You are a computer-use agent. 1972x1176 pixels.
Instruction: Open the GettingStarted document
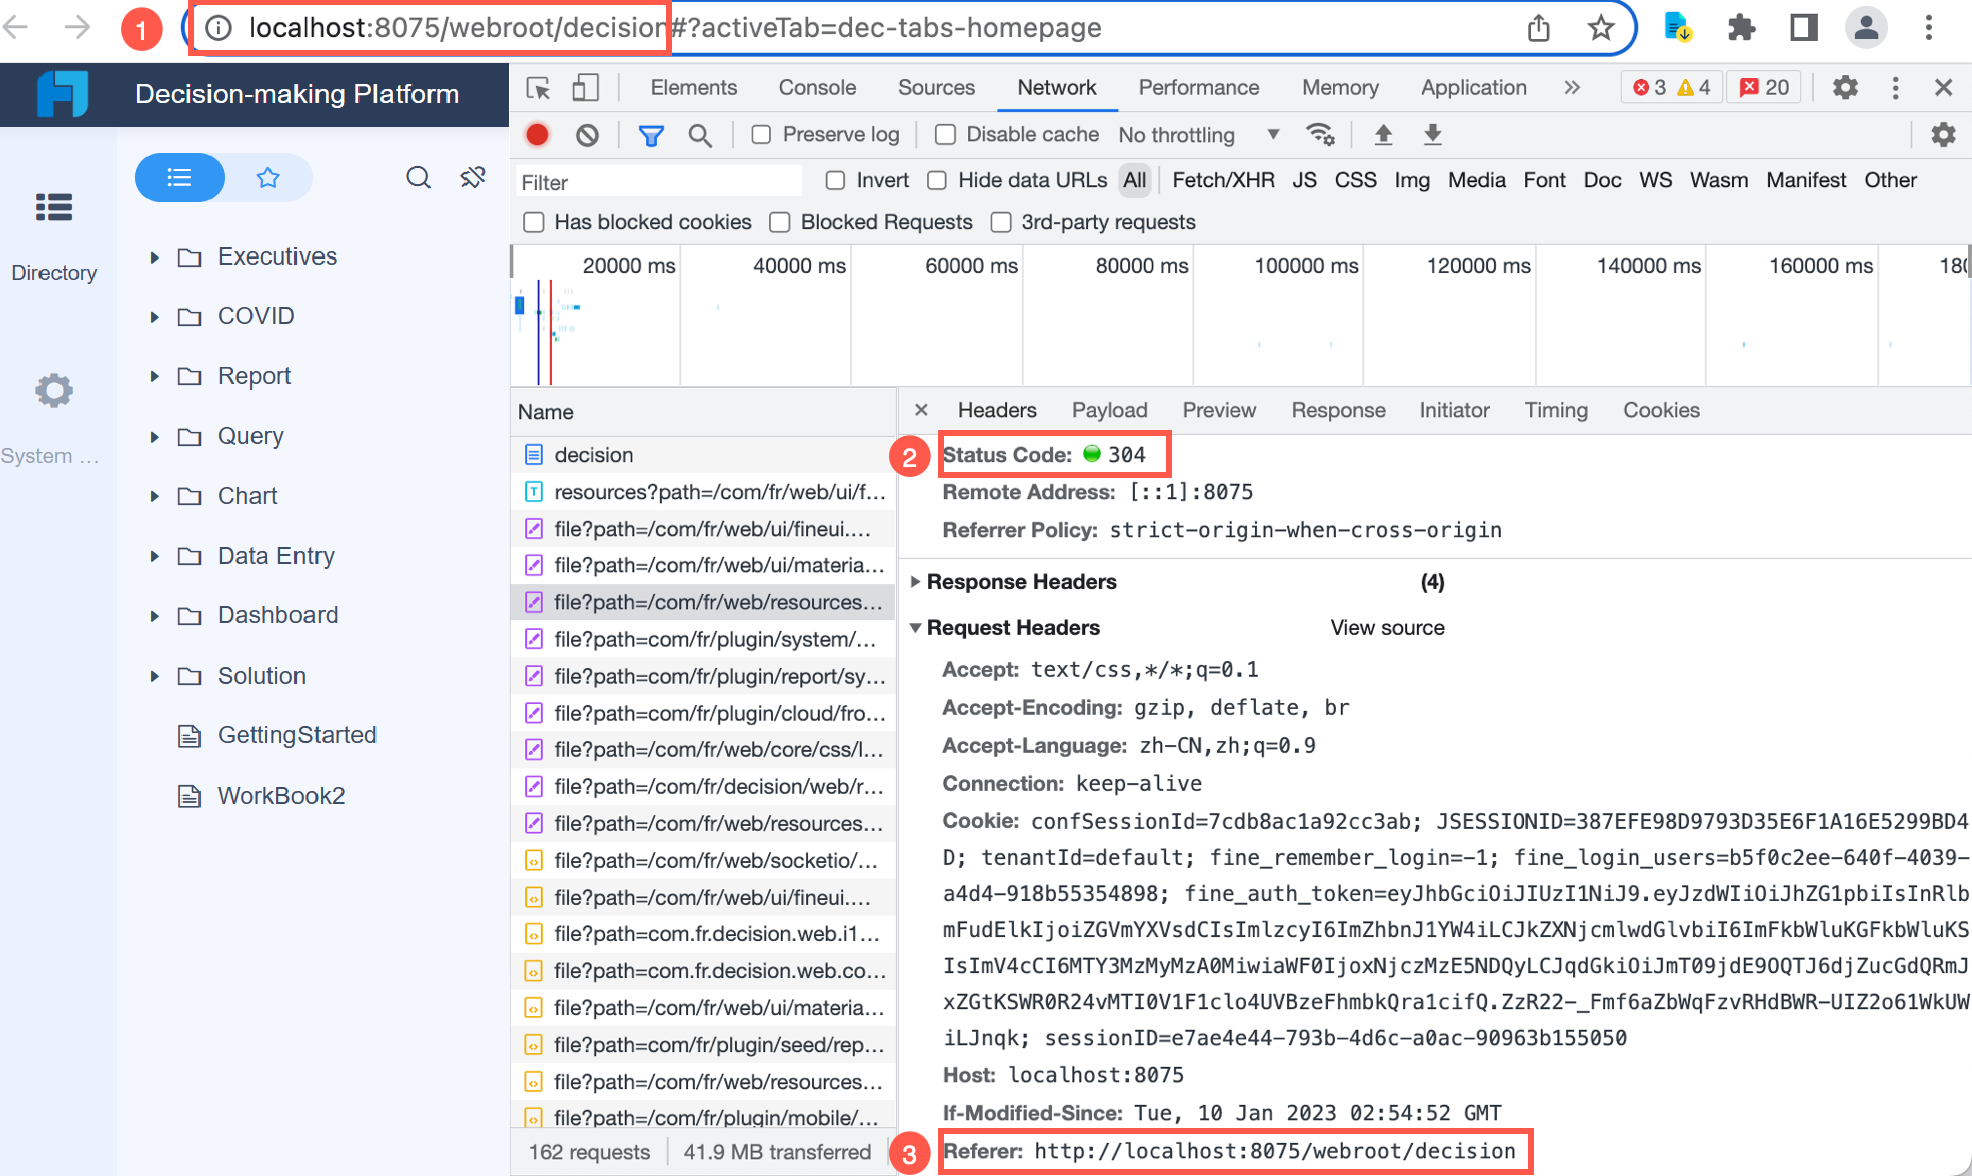tap(296, 735)
